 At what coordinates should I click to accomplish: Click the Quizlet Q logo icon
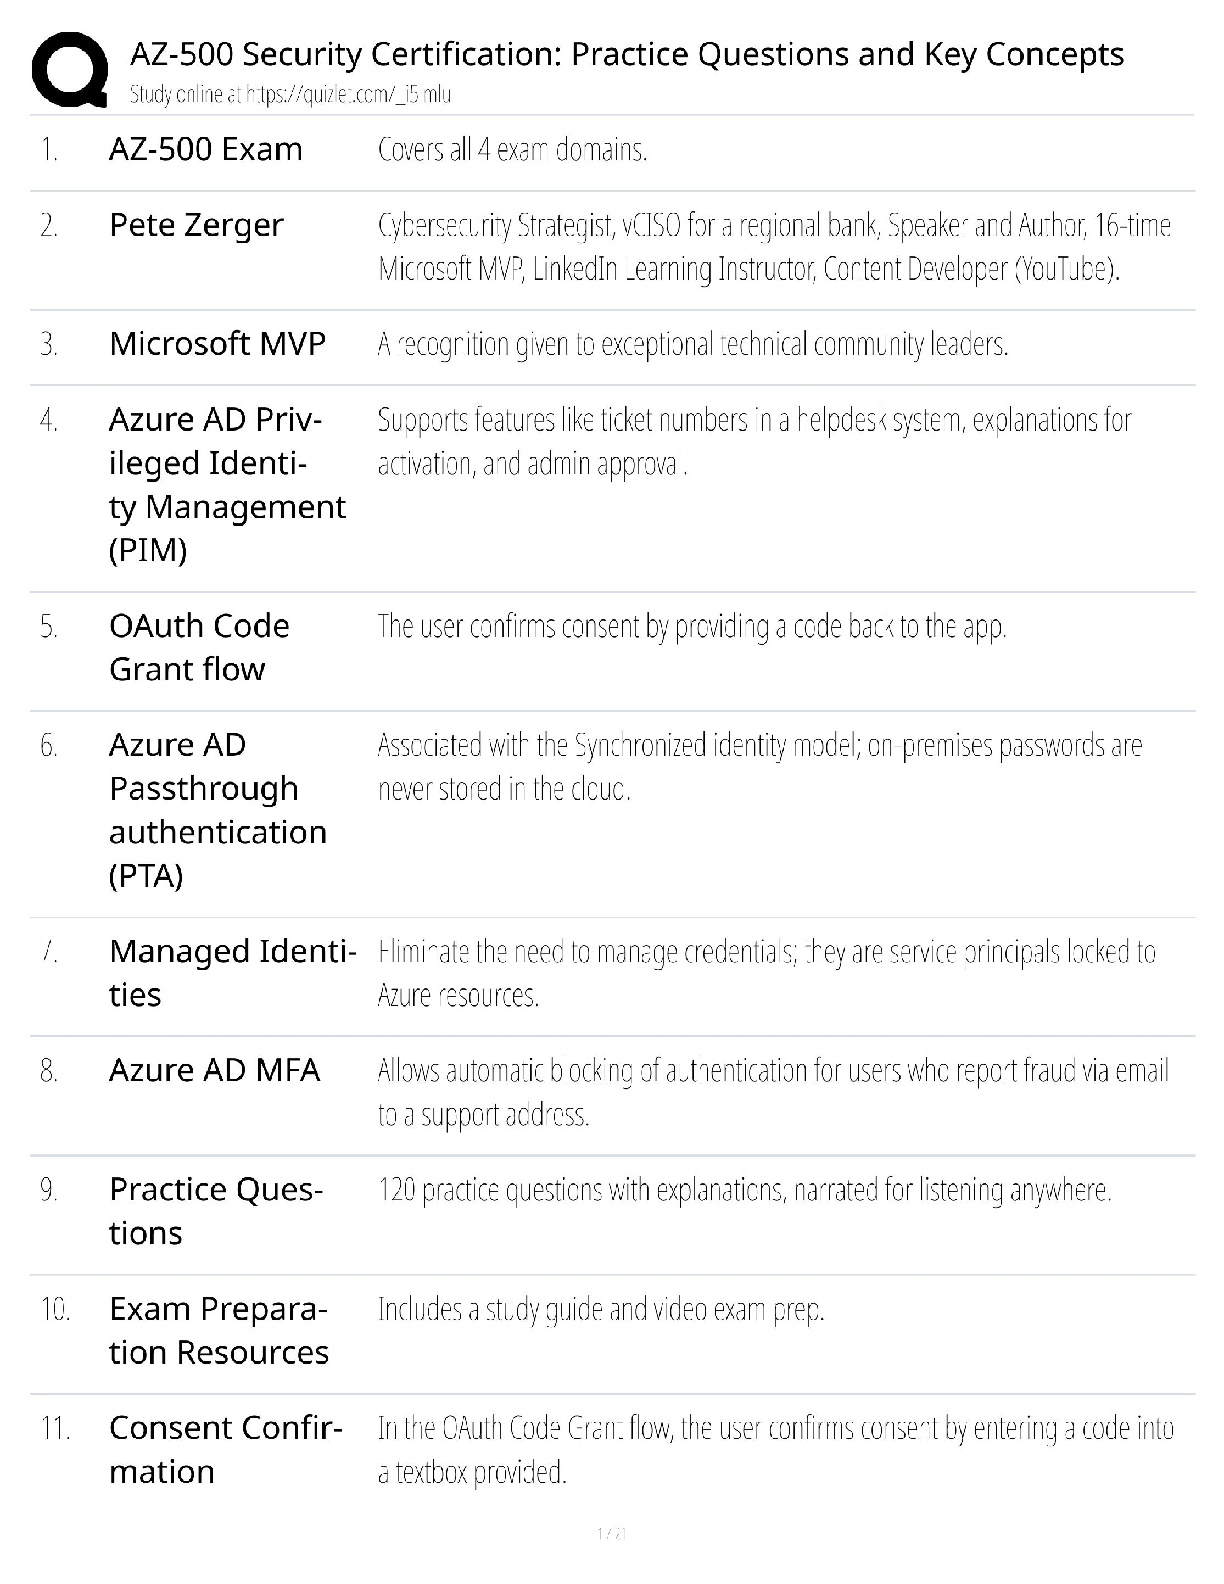tap(70, 69)
